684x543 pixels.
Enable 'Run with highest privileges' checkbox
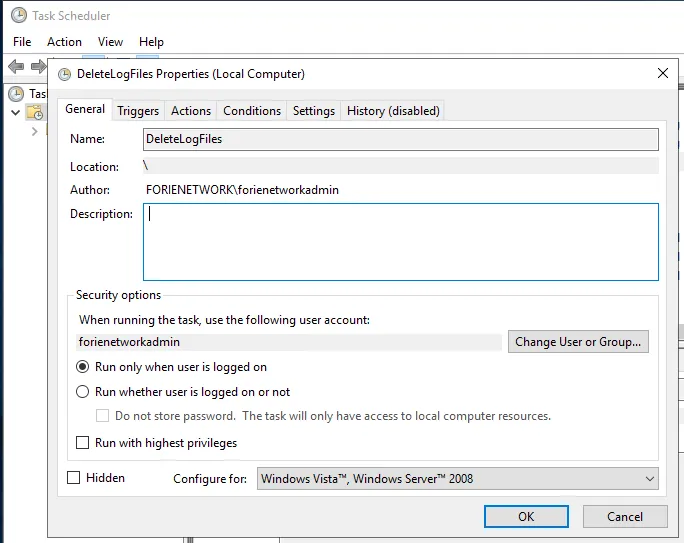[x=84, y=442]
